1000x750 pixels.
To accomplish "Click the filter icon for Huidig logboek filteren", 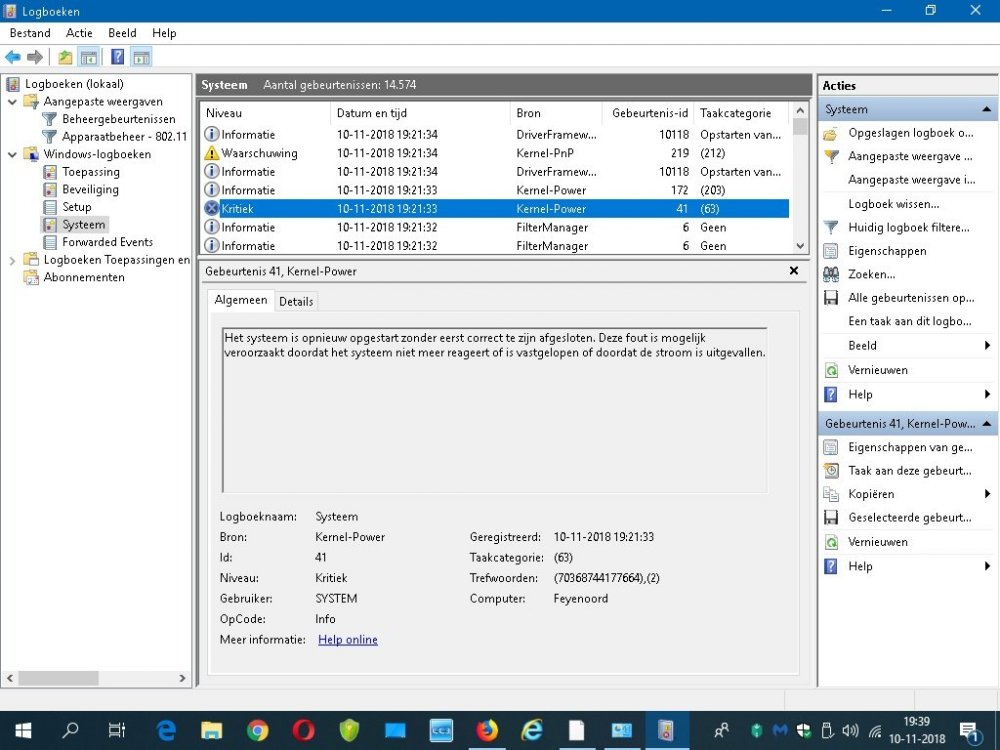I will [830, 227].
